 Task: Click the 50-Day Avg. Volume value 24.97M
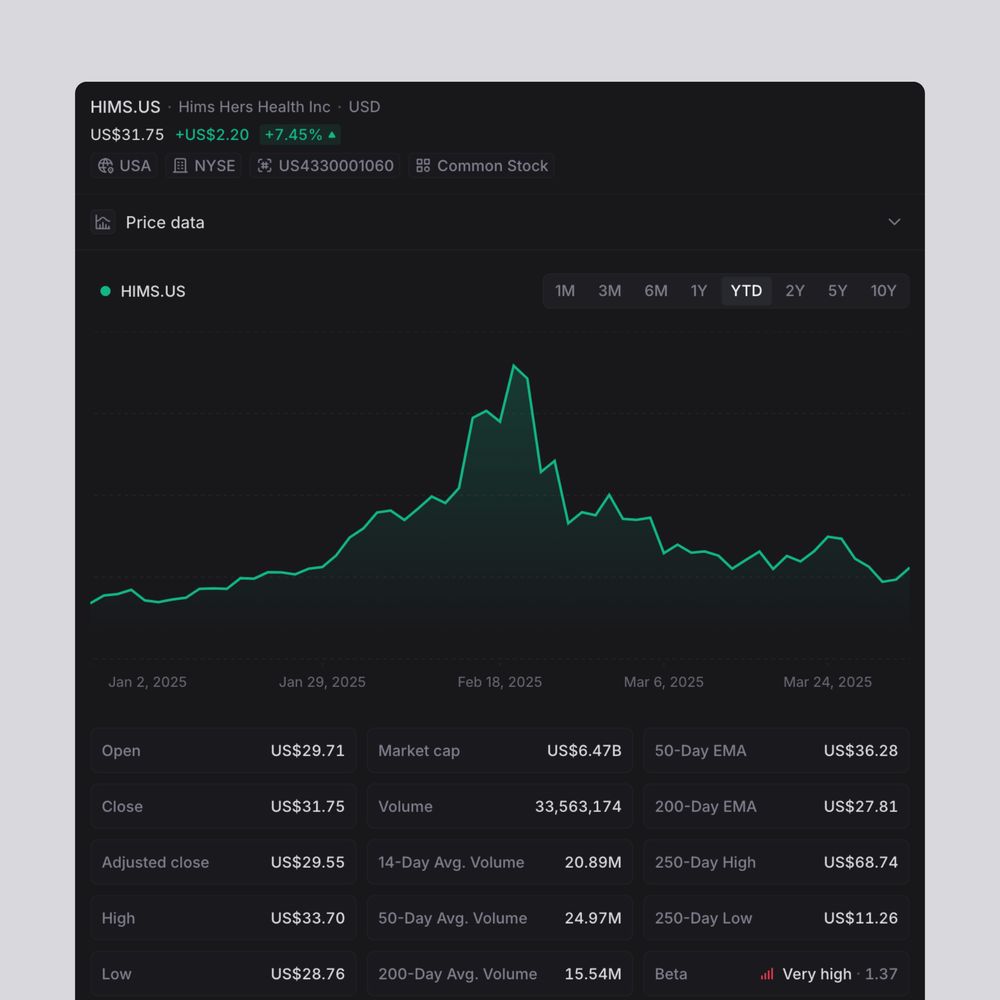click(593, 918)
